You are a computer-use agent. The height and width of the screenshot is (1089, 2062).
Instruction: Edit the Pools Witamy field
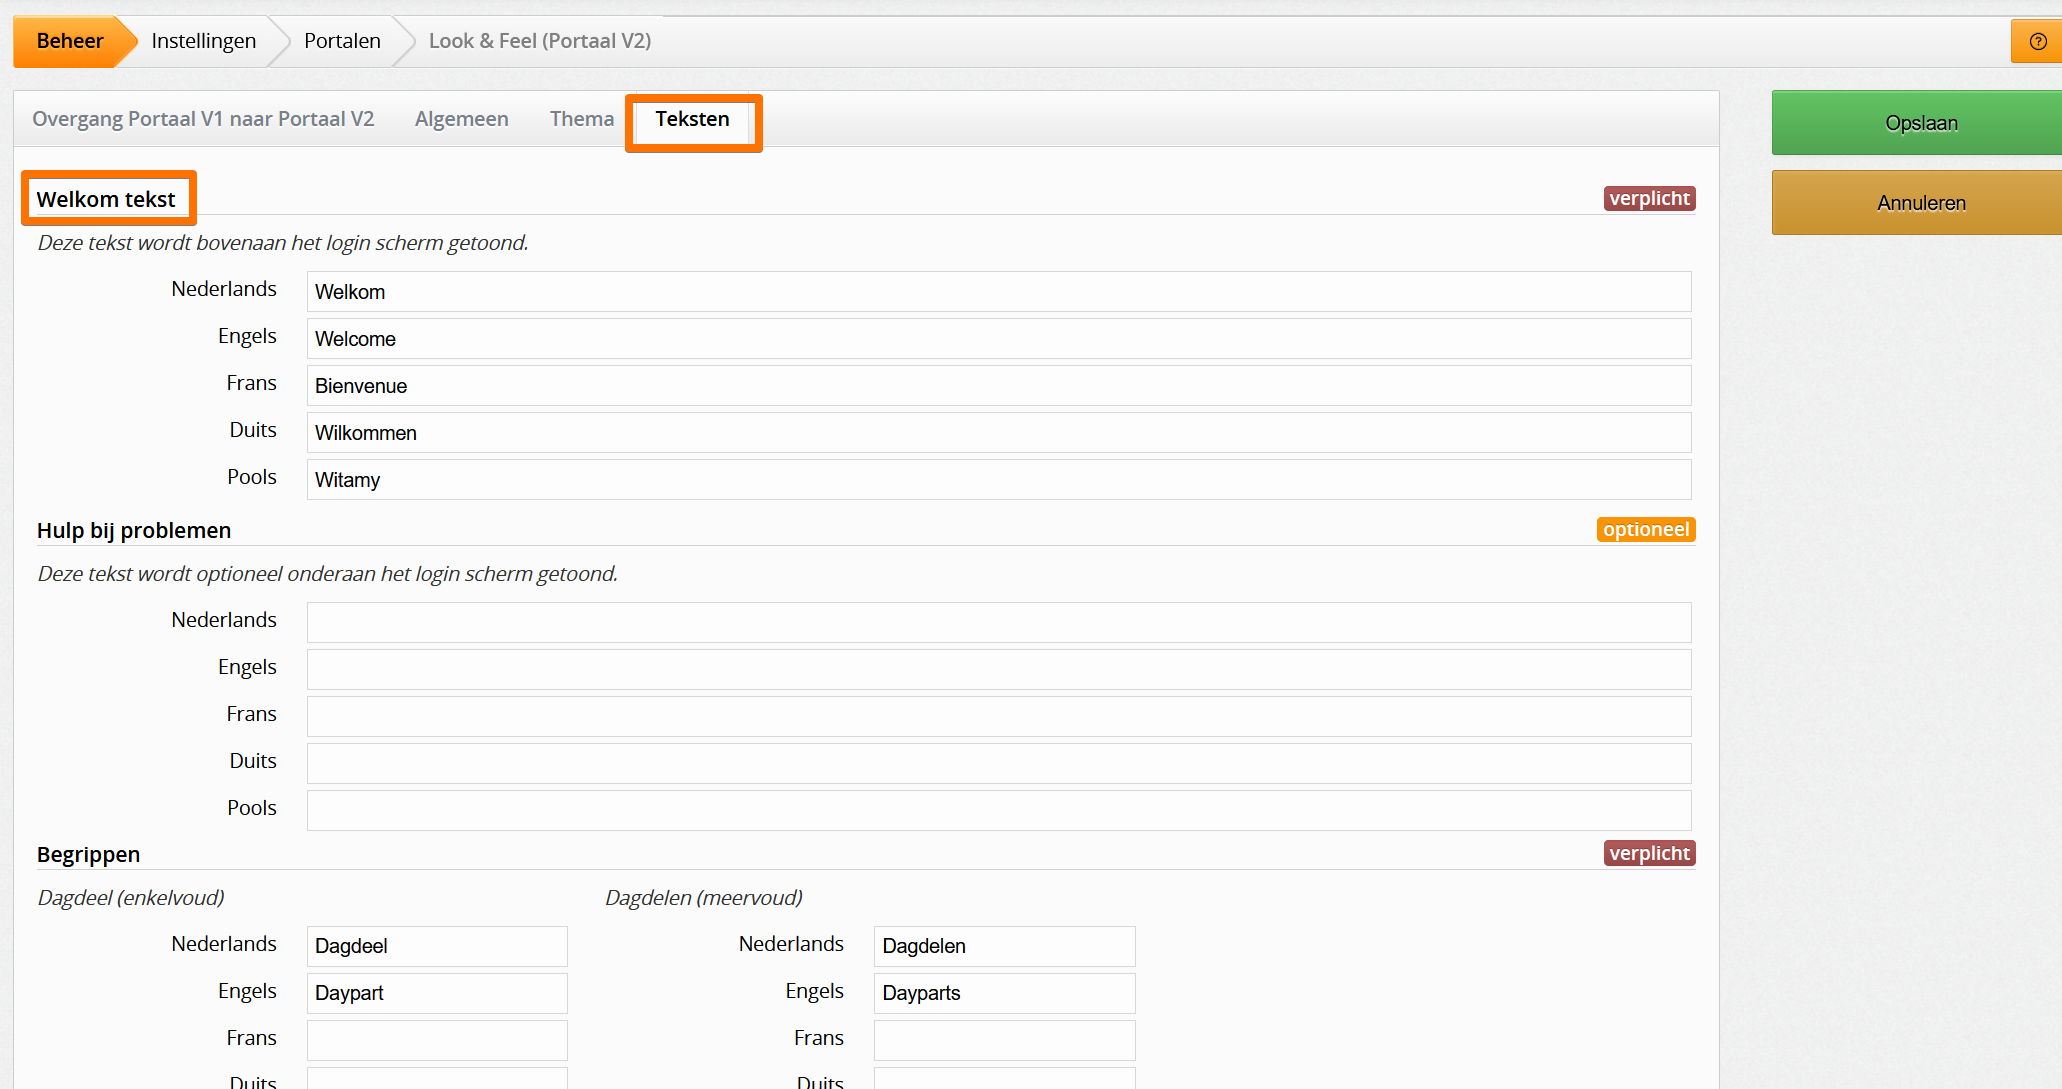pyautogui.click(x=998, y=480)
